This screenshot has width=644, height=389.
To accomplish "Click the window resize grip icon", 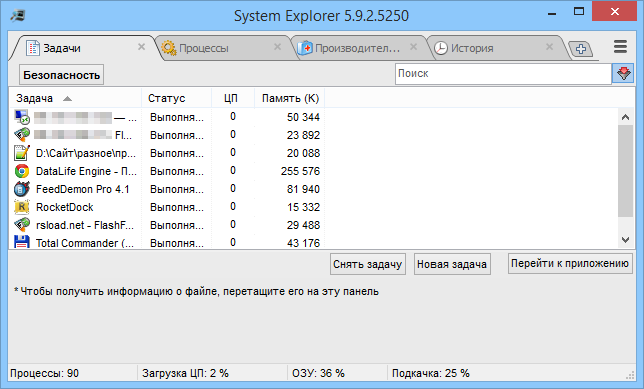I will click(630, 375).
